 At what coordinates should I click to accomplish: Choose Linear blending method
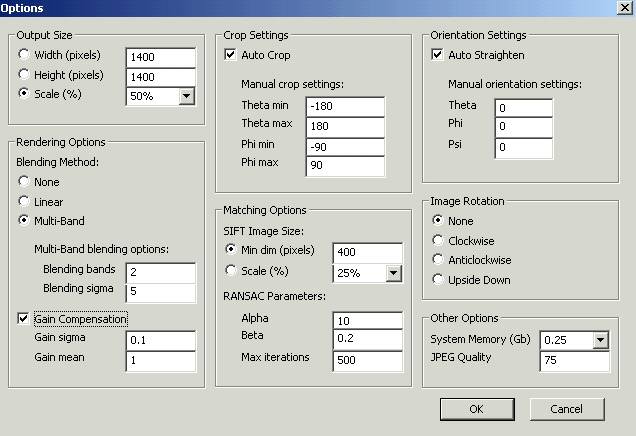click(x=24, y=201)
